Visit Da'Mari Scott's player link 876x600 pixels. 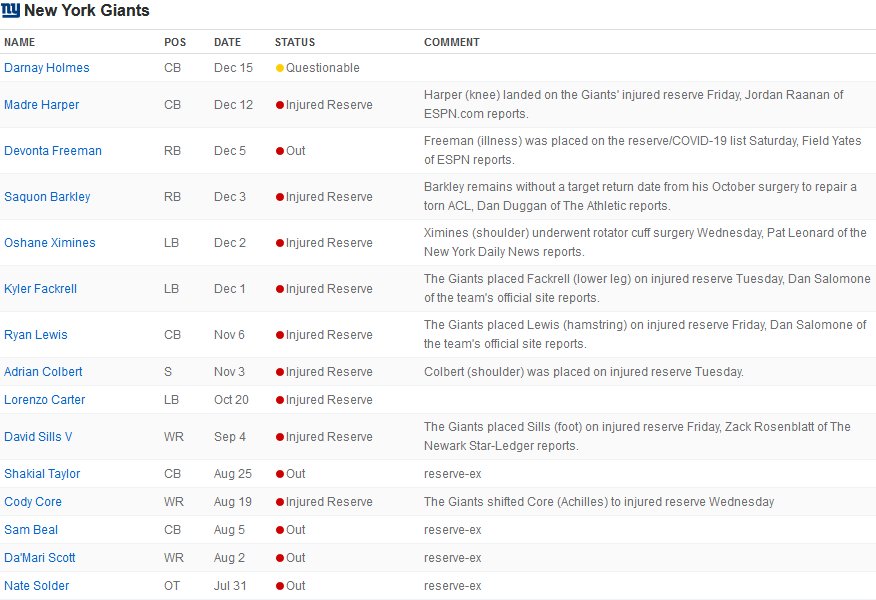[x=40, y=558]
